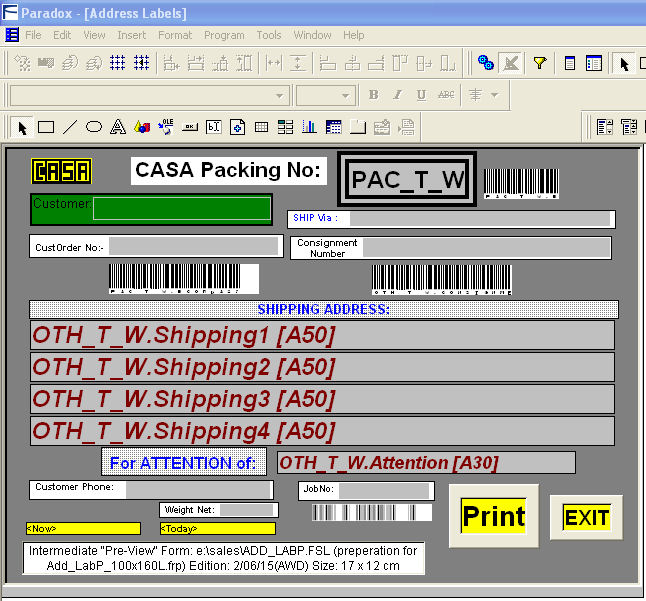Screen dimensions: 646x601
Task: Pick the Text tool with letter A
Action: [118, 127]
